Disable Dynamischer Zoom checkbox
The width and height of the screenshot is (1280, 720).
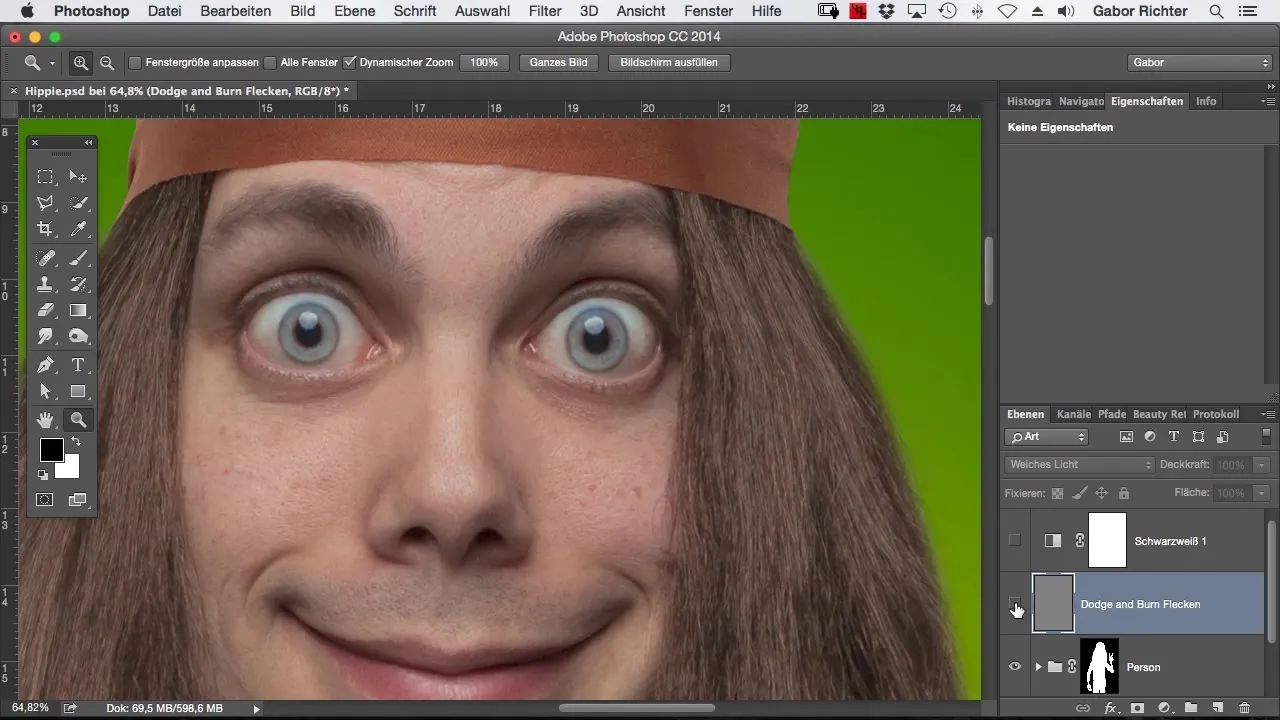click(349, 62)
